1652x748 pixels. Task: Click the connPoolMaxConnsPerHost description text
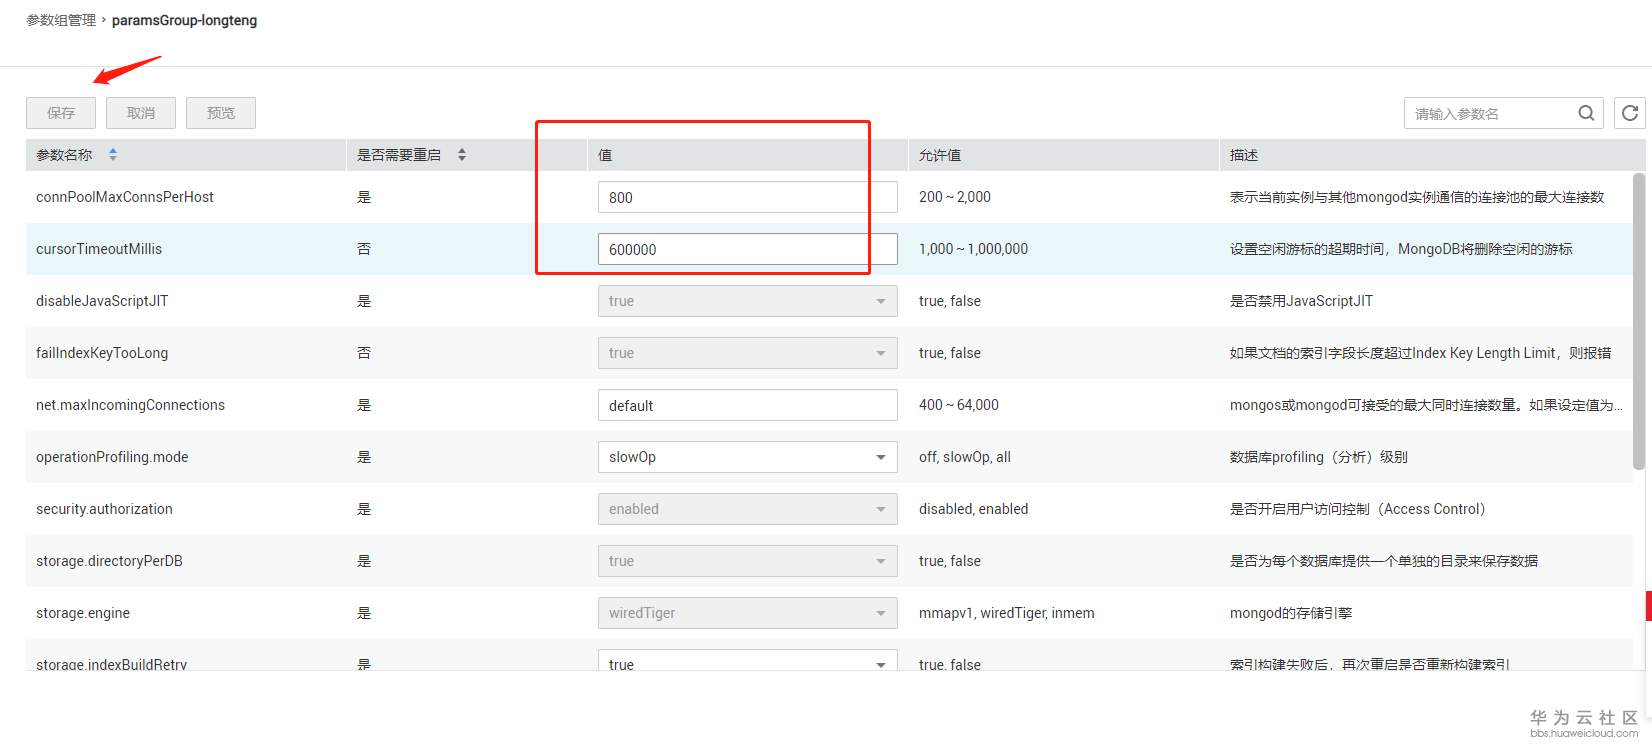pos(1417,197)
